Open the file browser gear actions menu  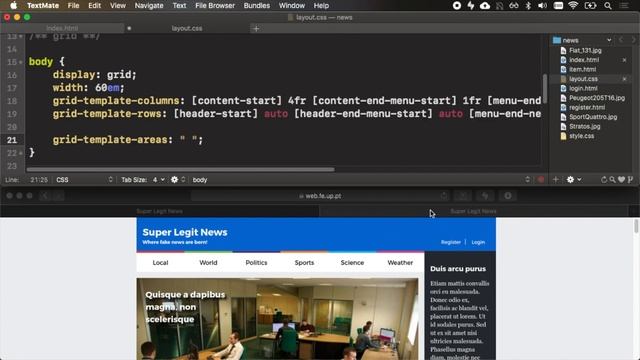click(573, 180)
